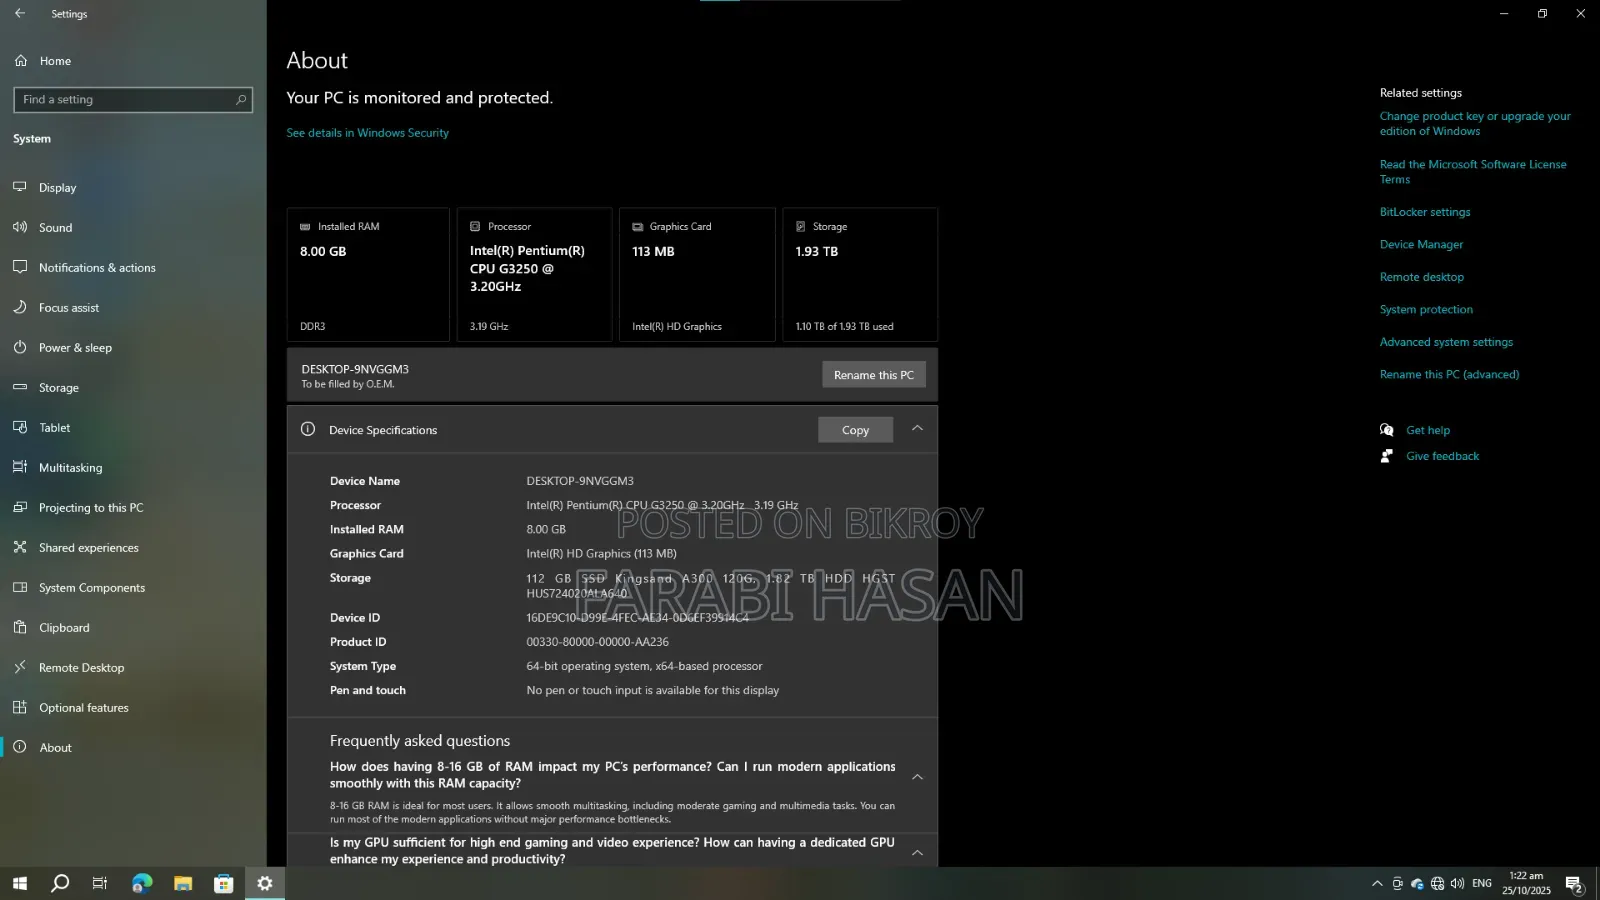The image size is (1600, 900).
Task: Open the Remote desktop related link
Action: point(1421,277)
